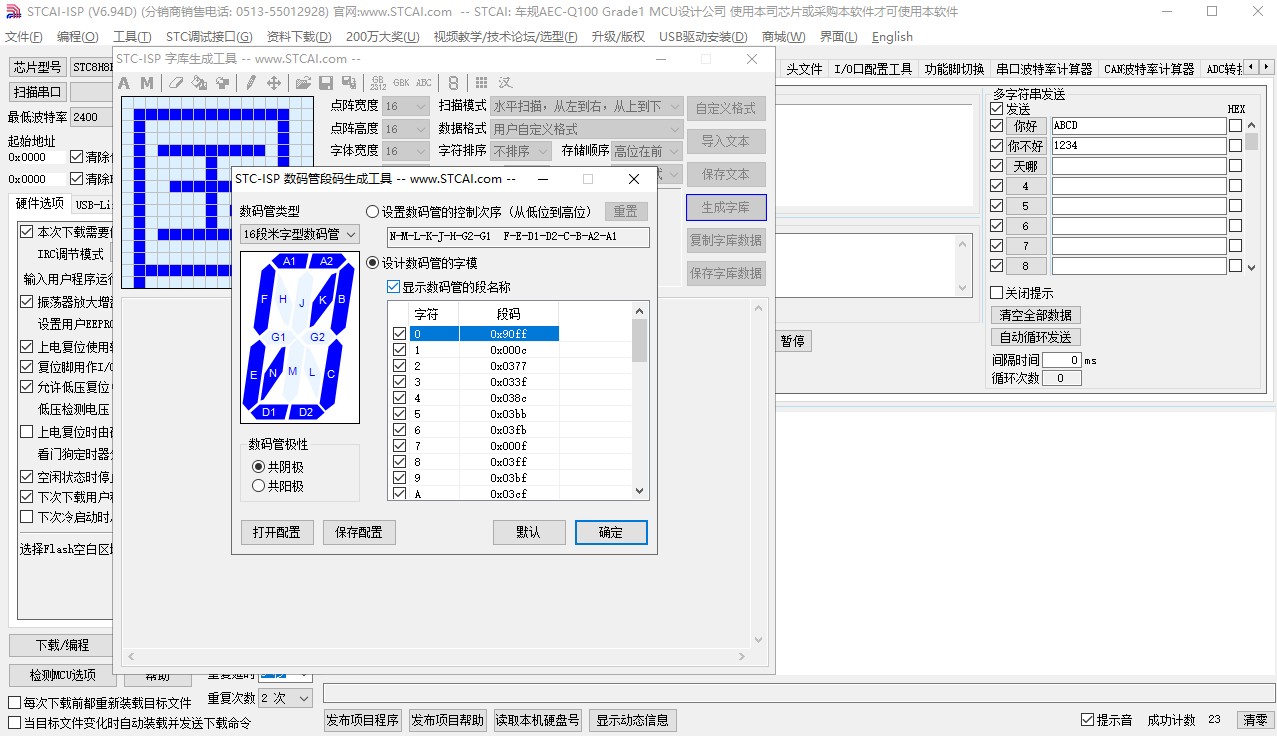Viewport: 1277px width, 736px height.
Task: Open the STC调试接口(G) menu
Action: point(208,37)
